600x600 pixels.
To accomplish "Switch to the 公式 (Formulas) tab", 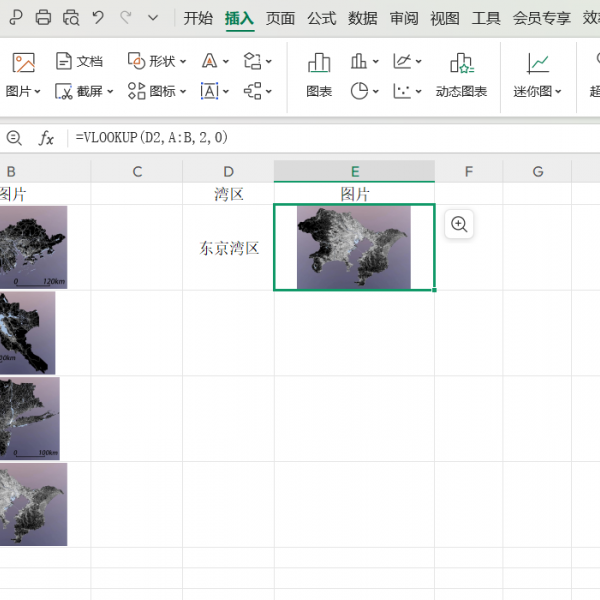I will [x=321, y=18].
